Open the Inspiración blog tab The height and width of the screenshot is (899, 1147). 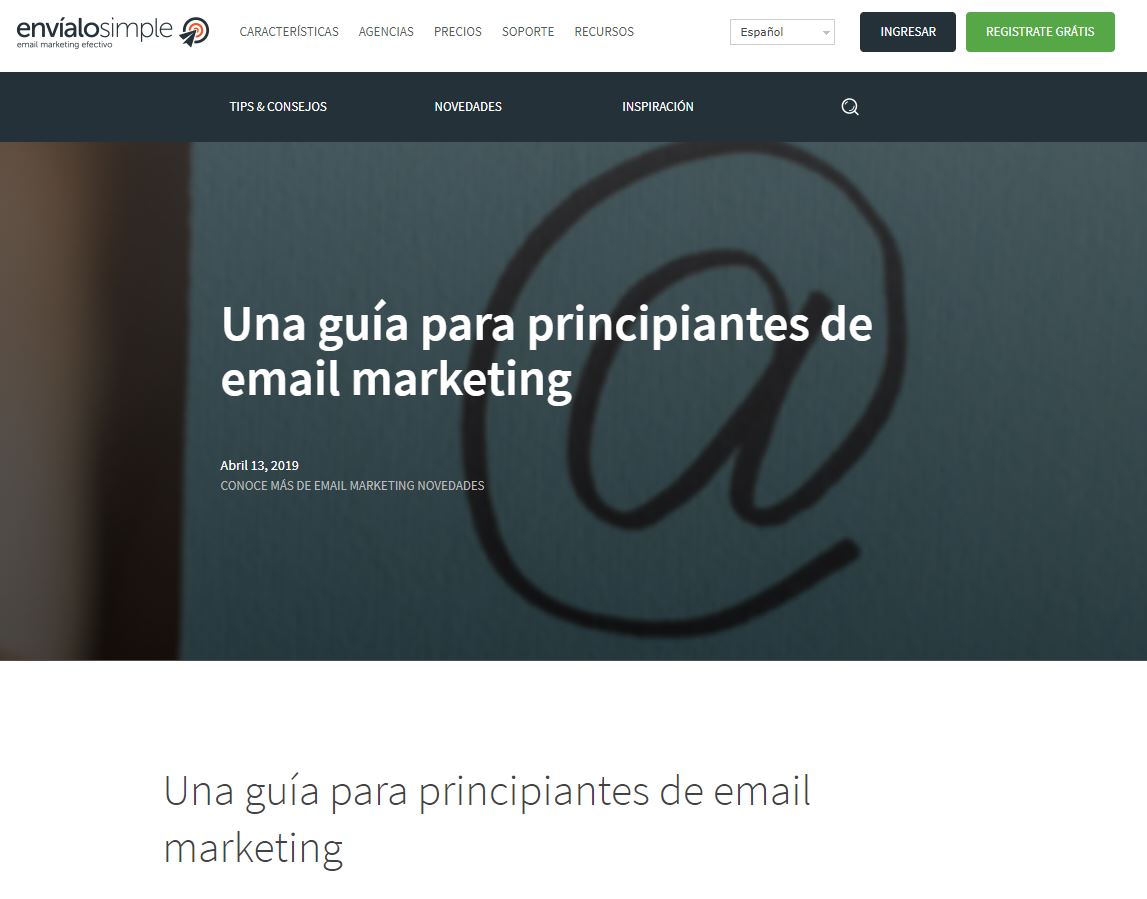pyautogui.click(x=658, y=107)
